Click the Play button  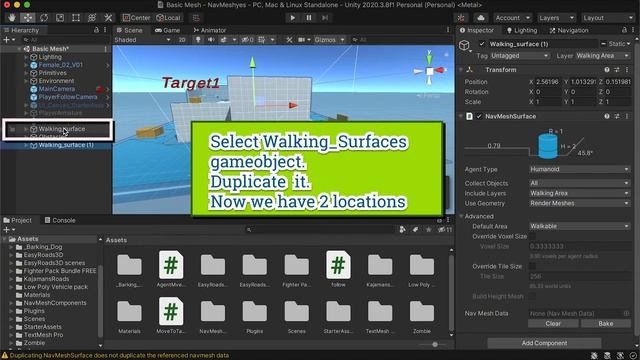coord(292,18)
